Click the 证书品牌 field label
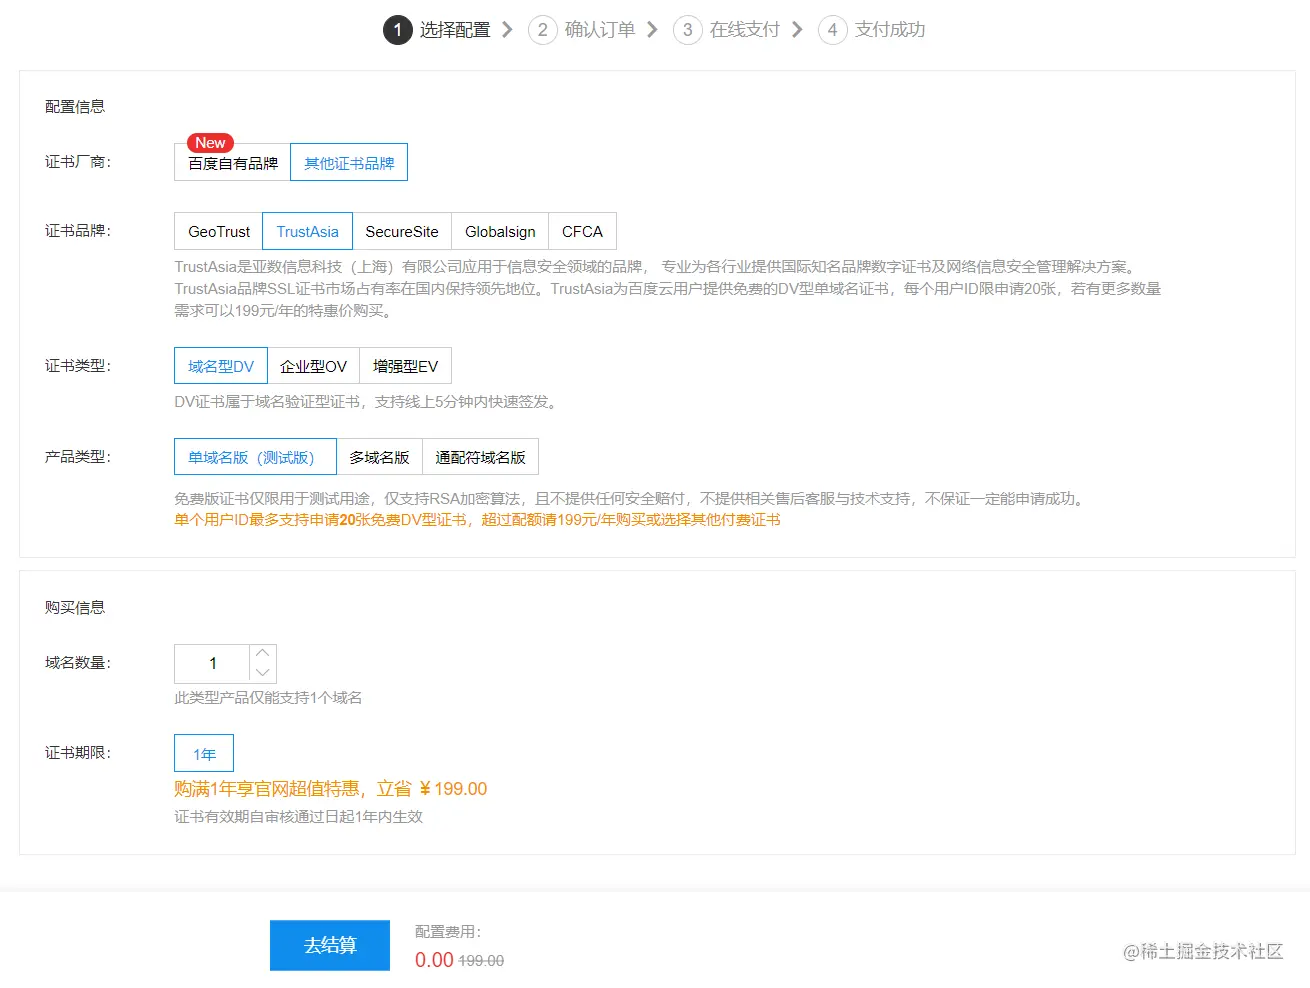This screenshot has height=988, width=1310. [x=78, y=231]
